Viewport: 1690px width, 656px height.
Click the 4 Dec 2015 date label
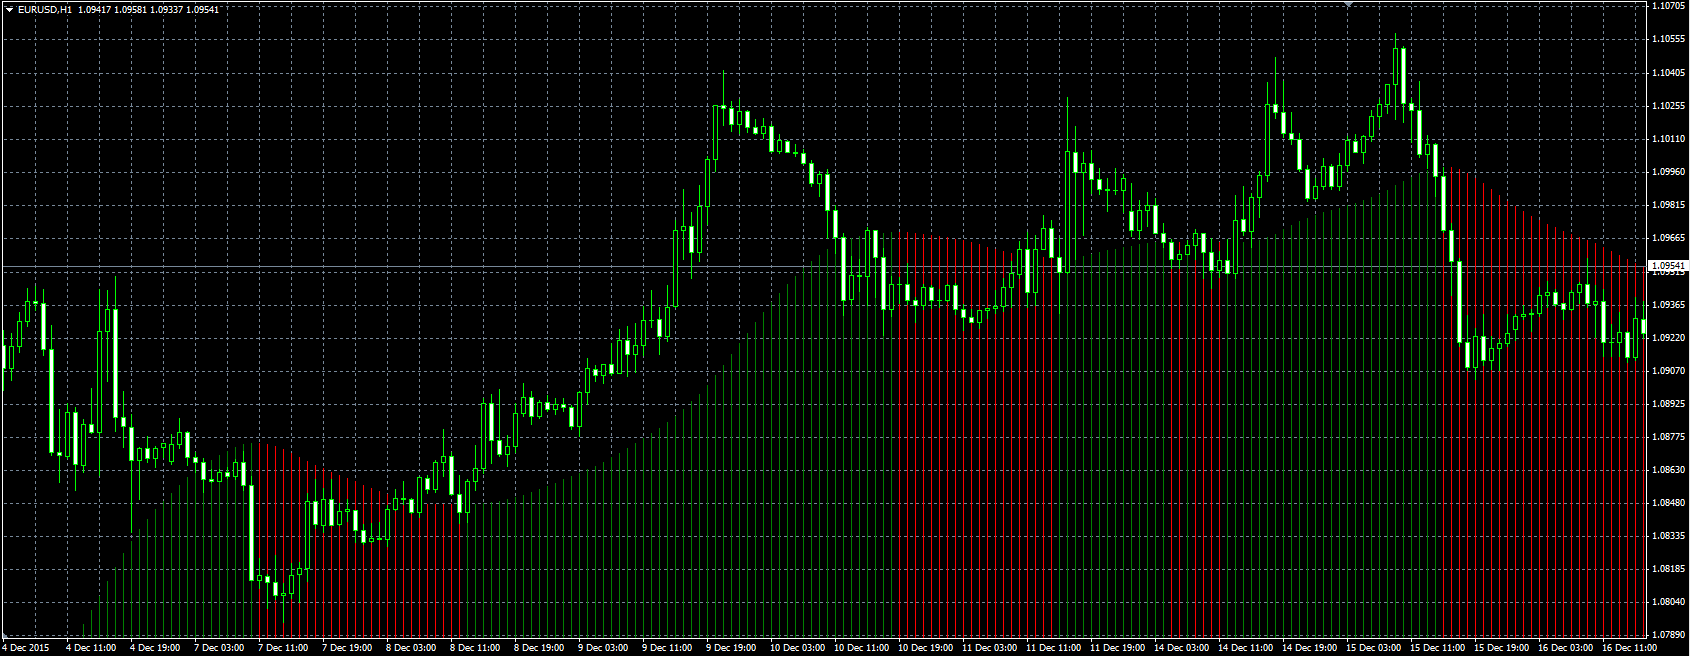tap(27, 648)
